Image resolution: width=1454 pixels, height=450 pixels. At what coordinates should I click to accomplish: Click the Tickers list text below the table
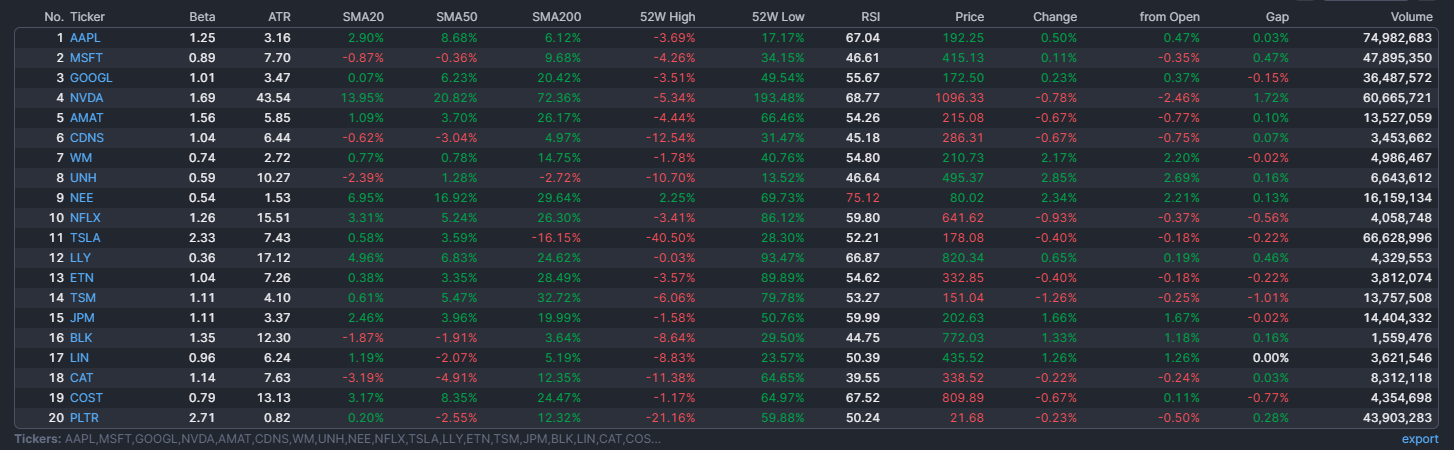338,439
